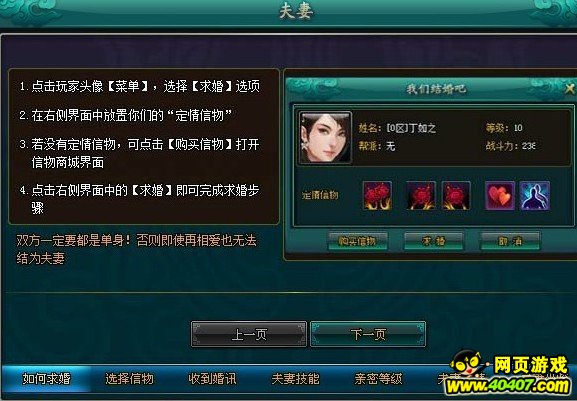577x401 pixels.
Task: Go to next page with 下一页
Action: [x=368, y=334]
